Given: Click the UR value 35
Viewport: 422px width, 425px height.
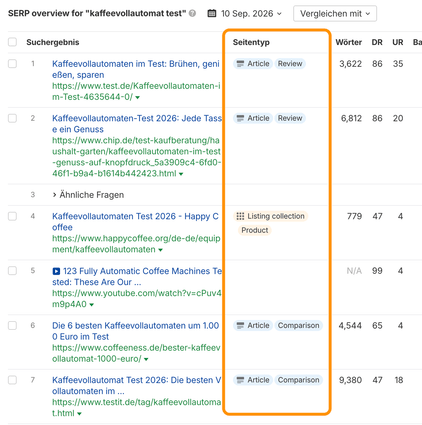Looking at the screenshot, I should (398, 64).
